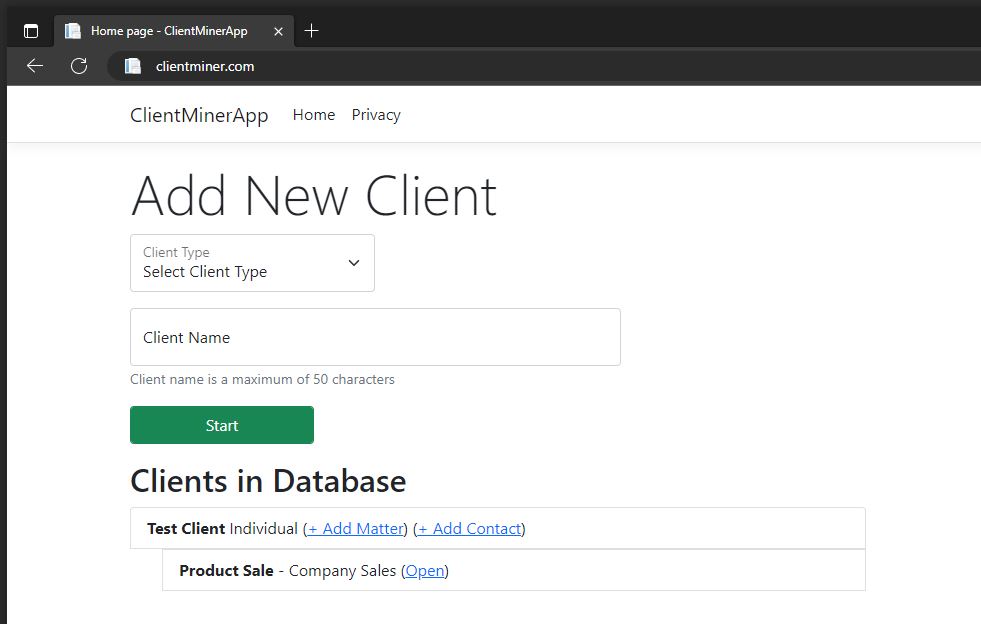981x624 pixels.
Task: Click the back navigation arrow
Action: (x=34, y=66)
